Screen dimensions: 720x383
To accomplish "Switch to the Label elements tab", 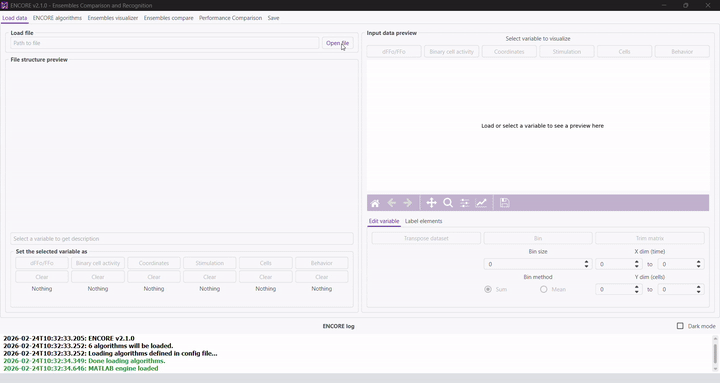I will point(423,221).
